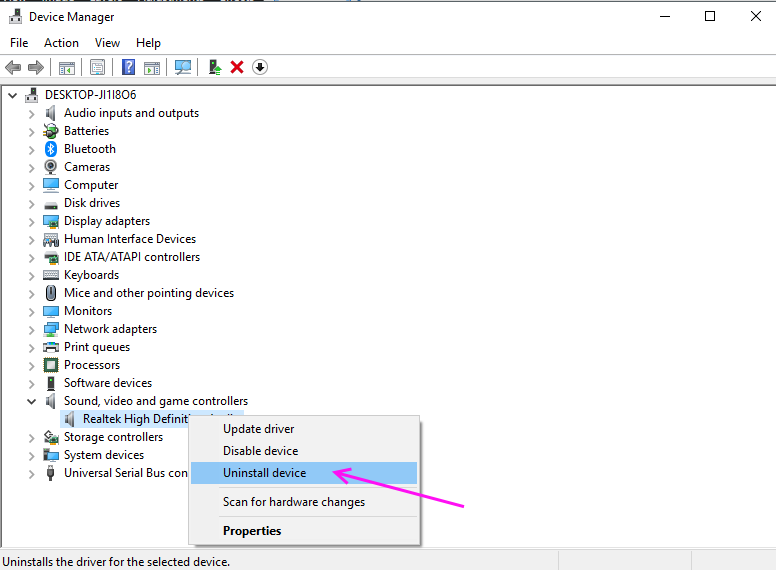776x570 pixels.
Task: Expand the Computer category arrow
Action: click(x=31, y=186)
